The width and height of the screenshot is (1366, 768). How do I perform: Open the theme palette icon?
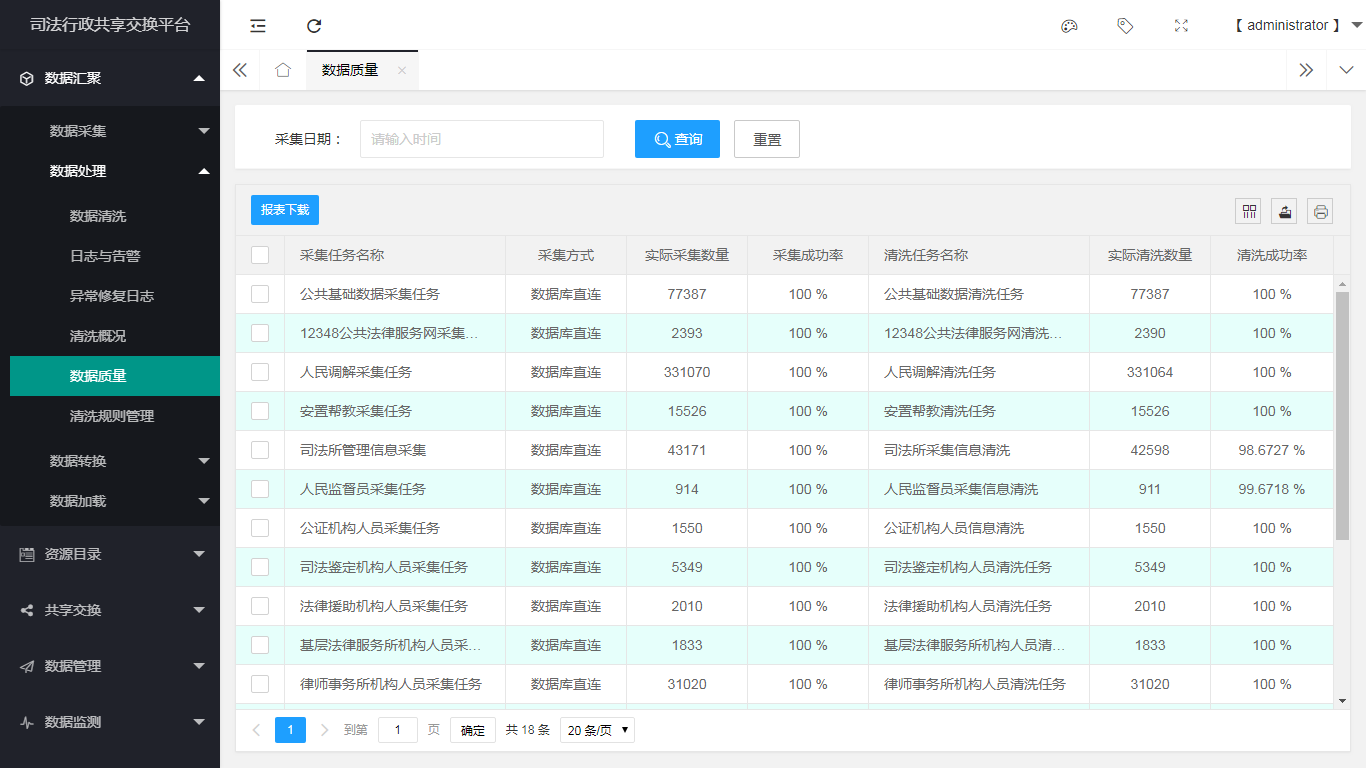point(1069,26)
